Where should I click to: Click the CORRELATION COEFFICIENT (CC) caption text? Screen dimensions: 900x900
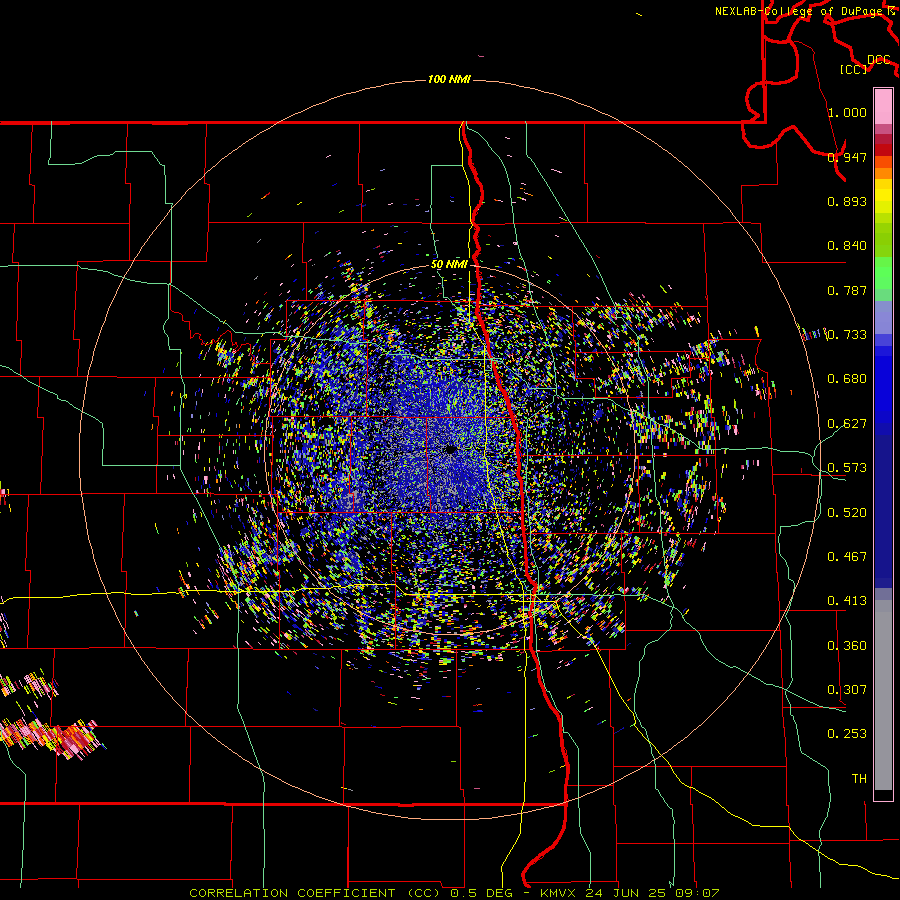pos(317,893)
